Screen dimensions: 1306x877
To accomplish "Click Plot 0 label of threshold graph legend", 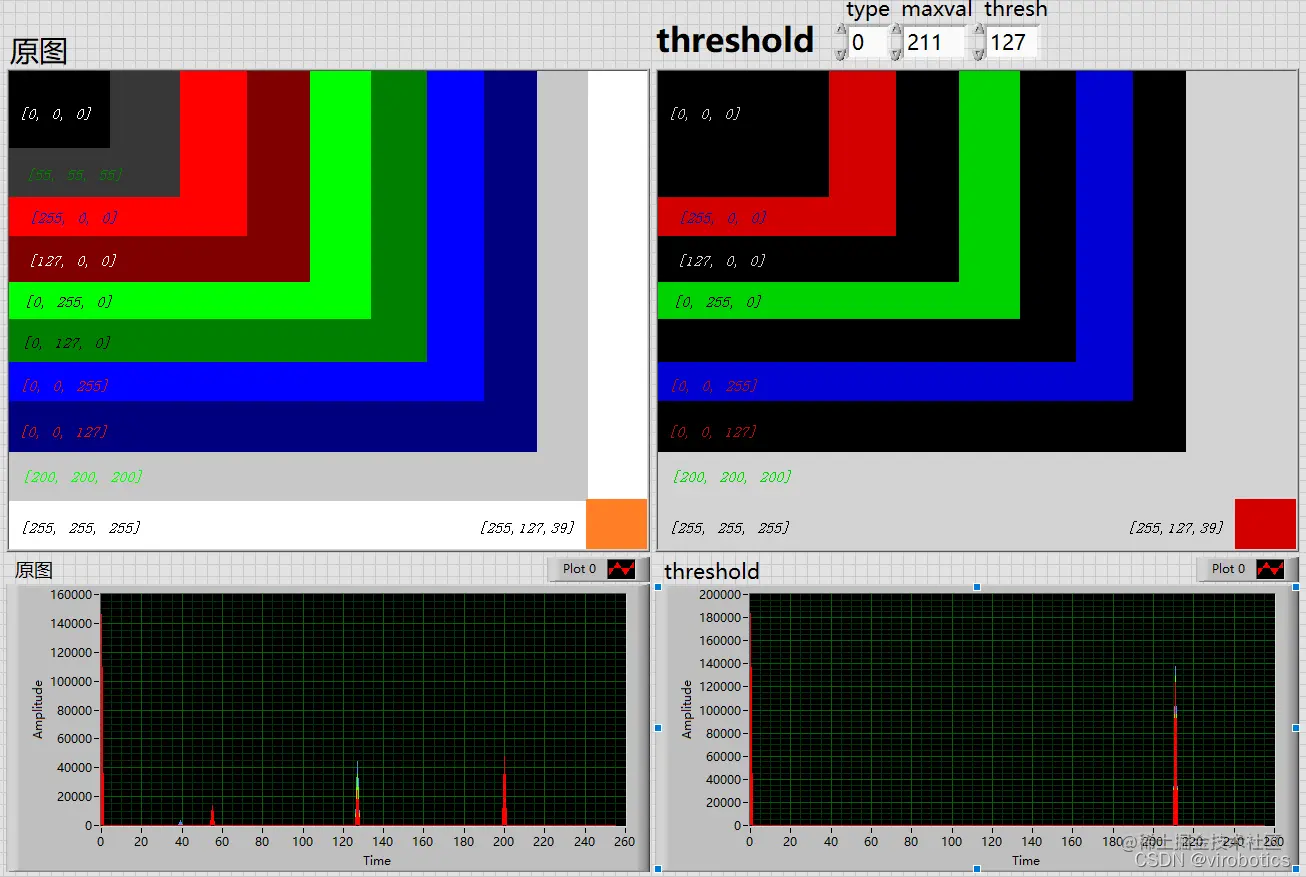I will click(x=1228, y=569).
